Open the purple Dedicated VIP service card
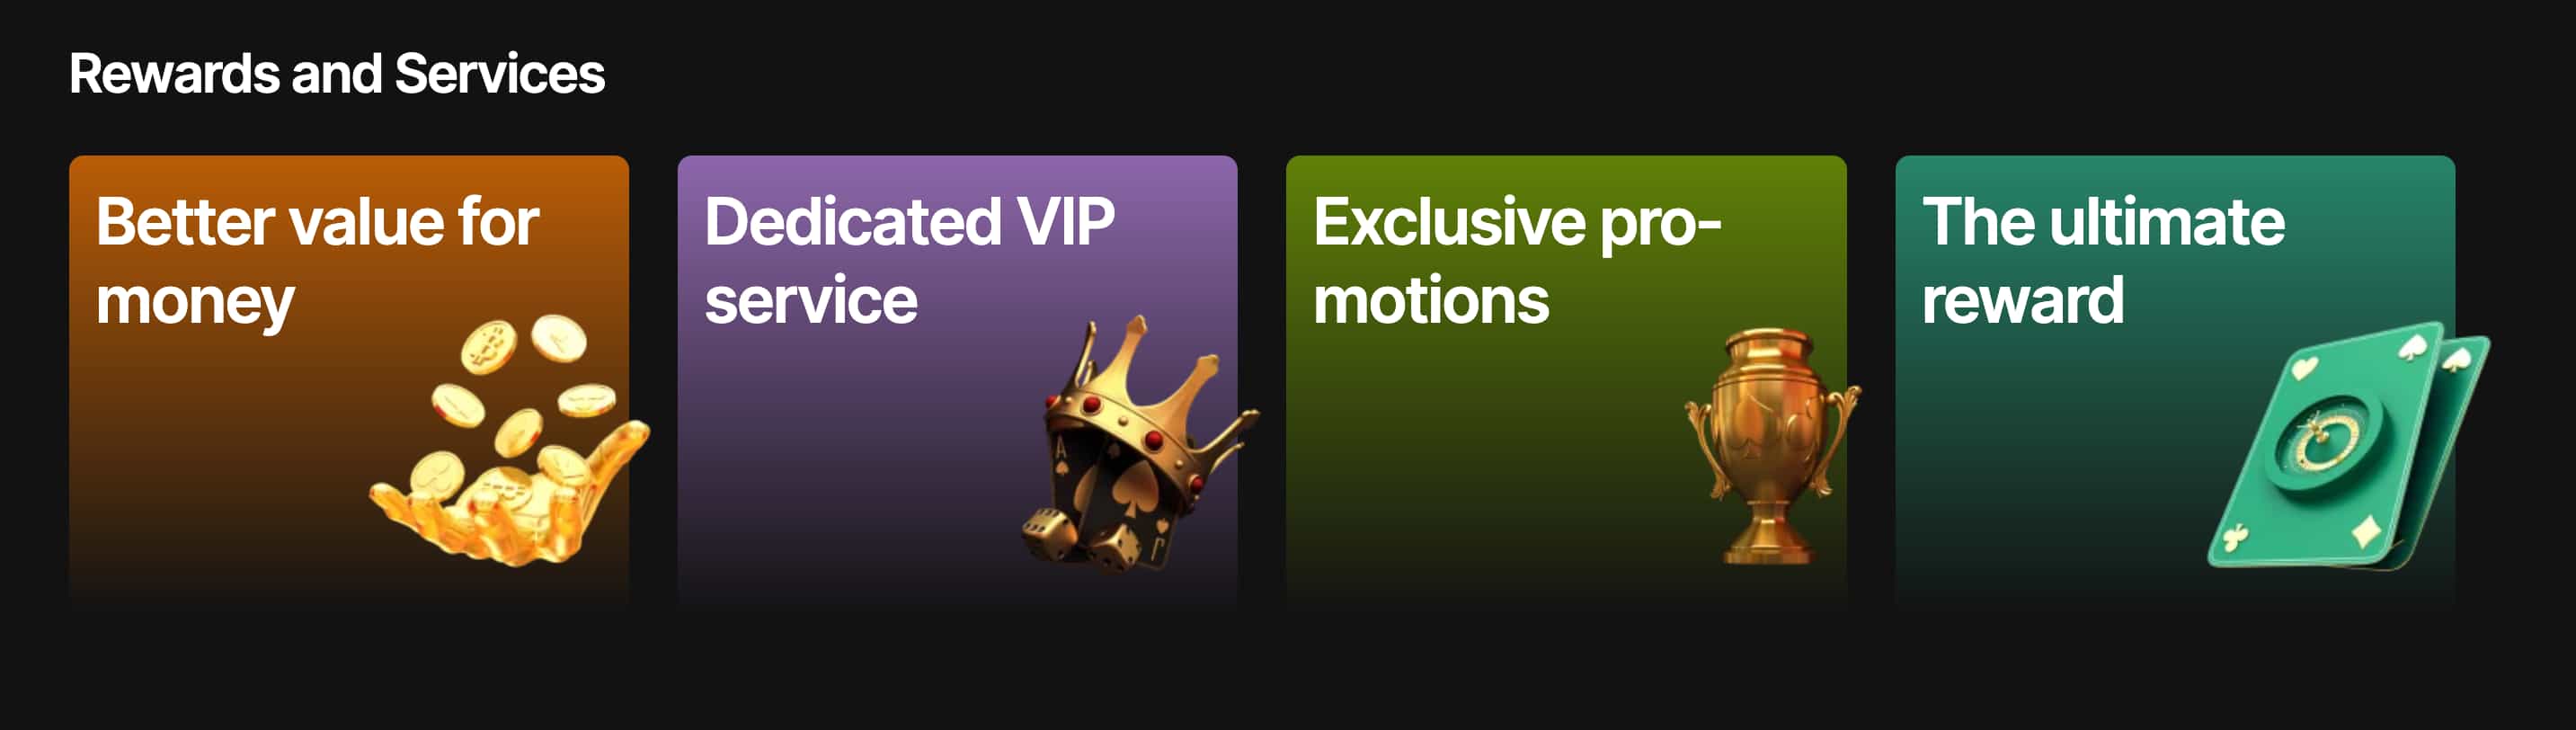Screen dimensions: 2576x730 [957, 382]
